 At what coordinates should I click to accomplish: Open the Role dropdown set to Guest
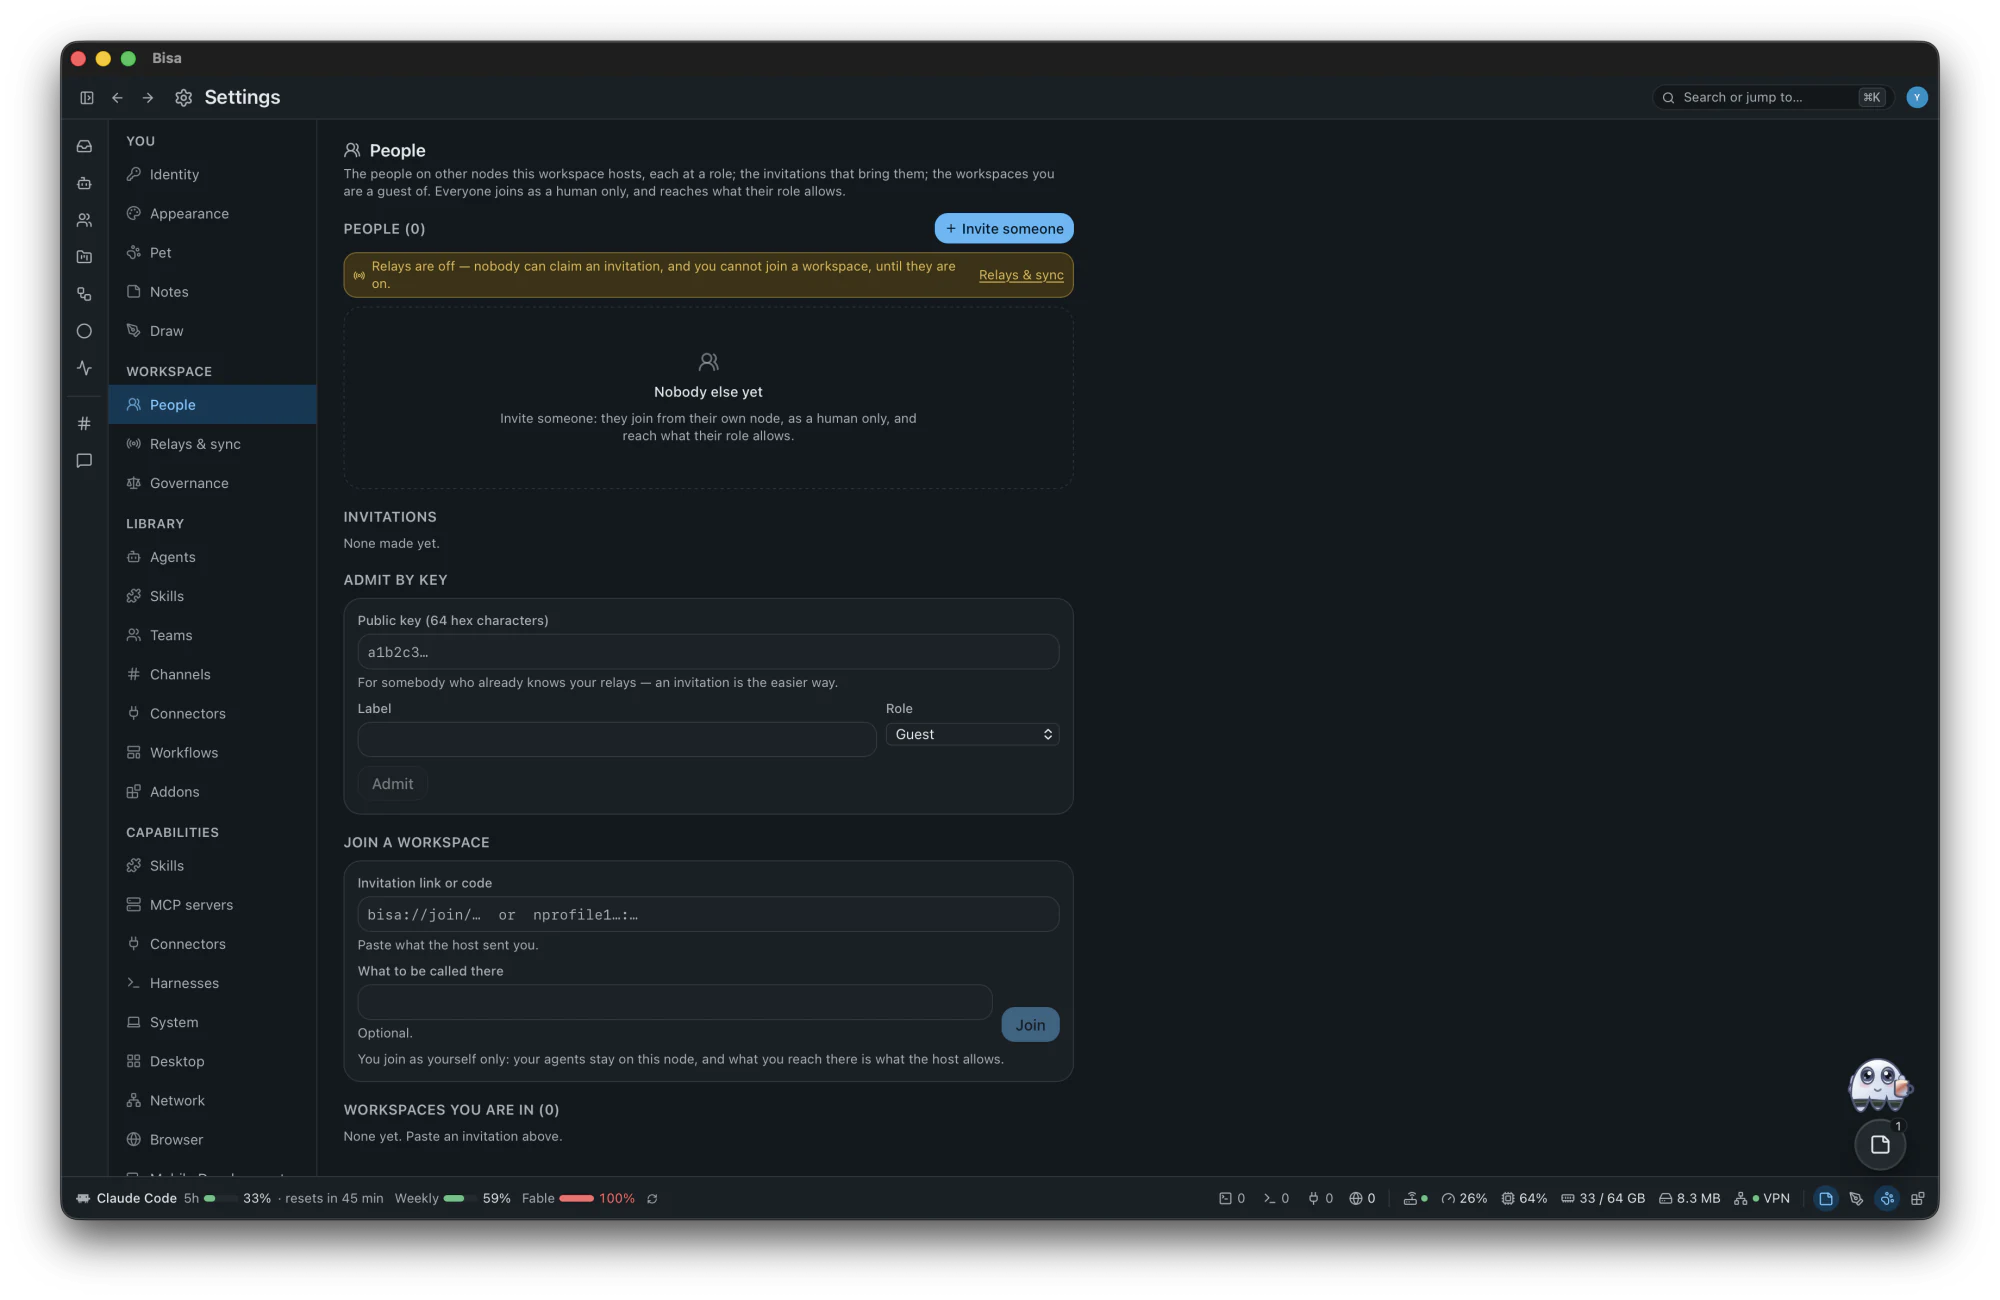[x=972, y=734]
